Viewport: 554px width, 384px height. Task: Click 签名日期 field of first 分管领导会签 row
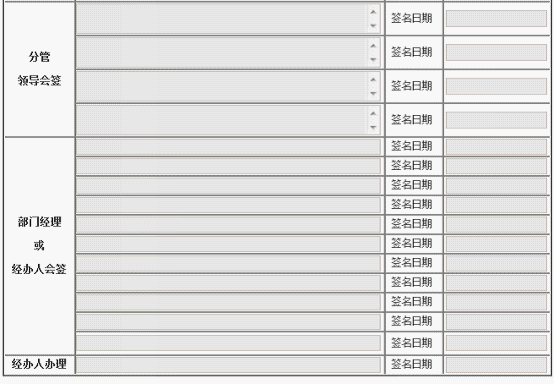[x=496, y=18]
